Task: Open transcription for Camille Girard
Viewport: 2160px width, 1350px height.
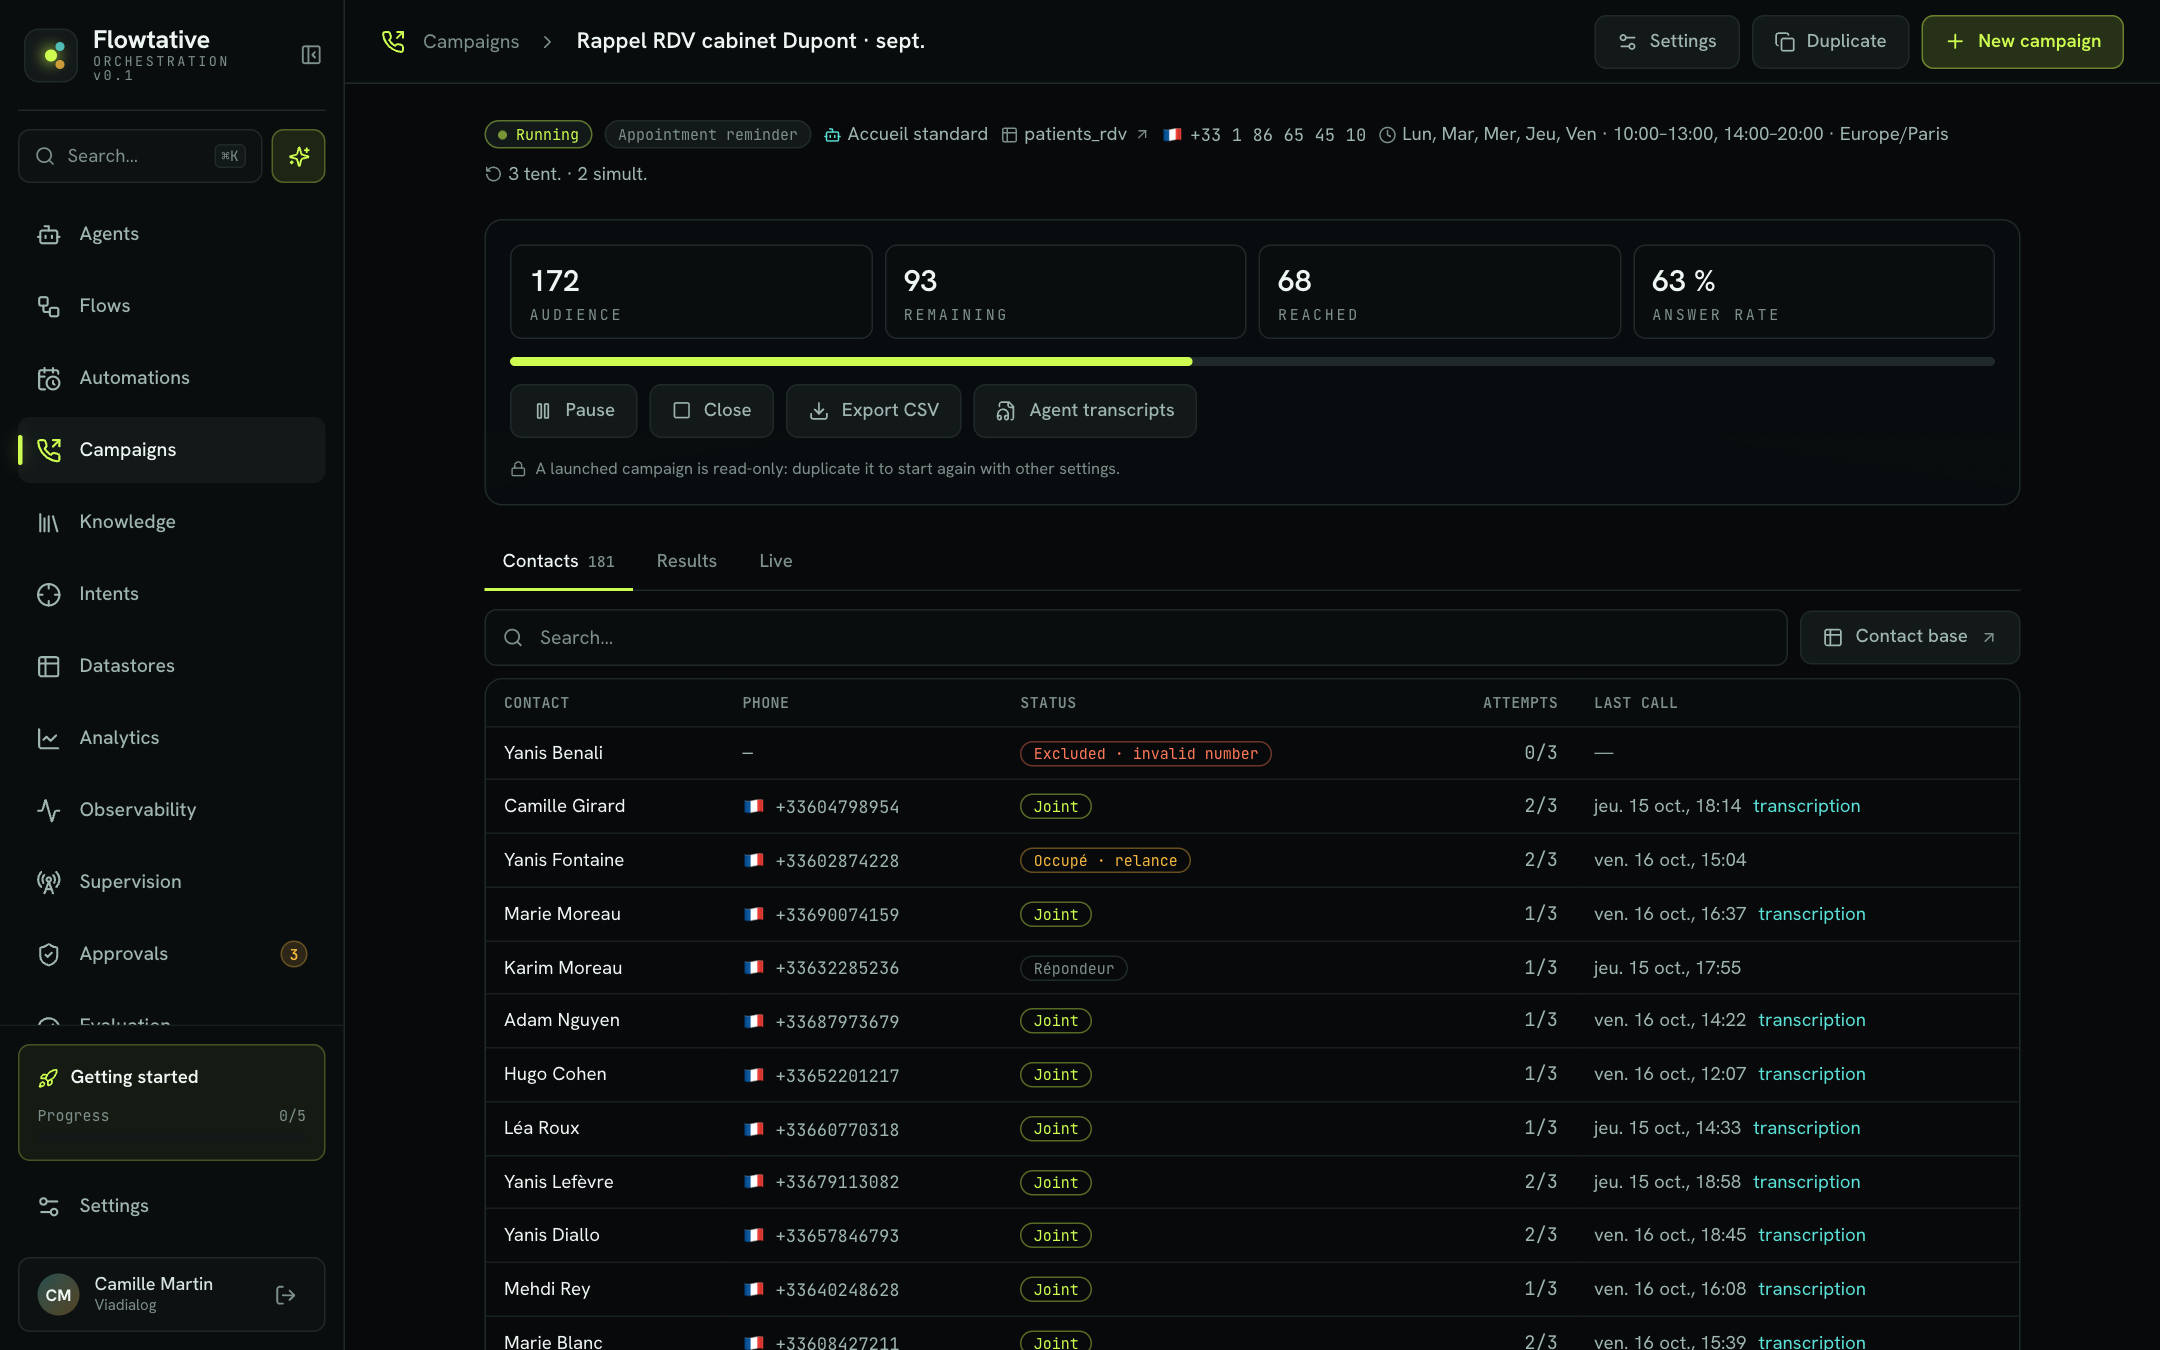Action: coord(1806,806)
